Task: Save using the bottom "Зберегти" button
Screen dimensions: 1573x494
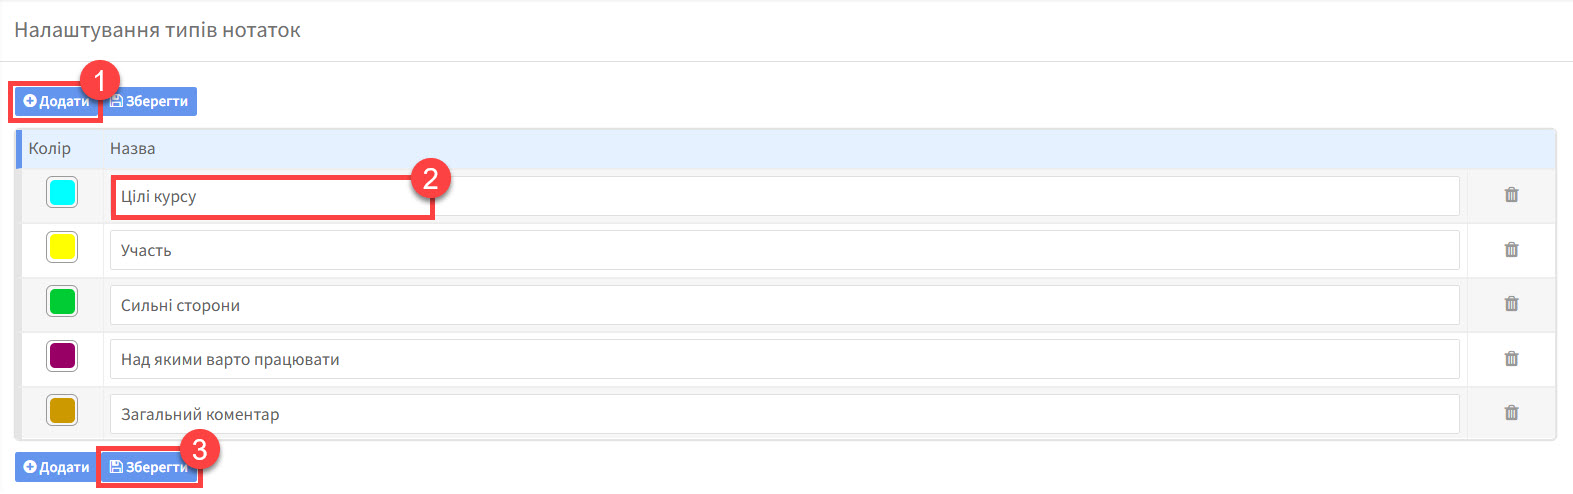Action: click(149, 467)
